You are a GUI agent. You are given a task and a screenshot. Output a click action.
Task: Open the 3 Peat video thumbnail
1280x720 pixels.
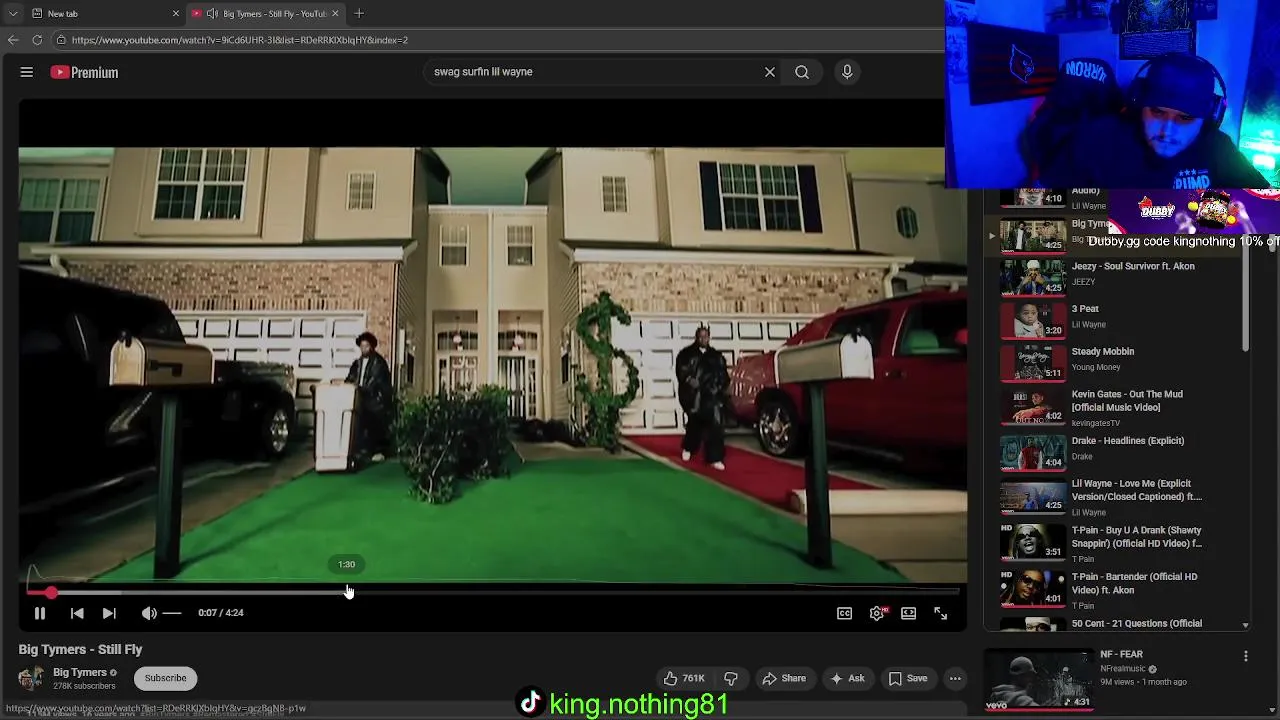pos(1033,320)
